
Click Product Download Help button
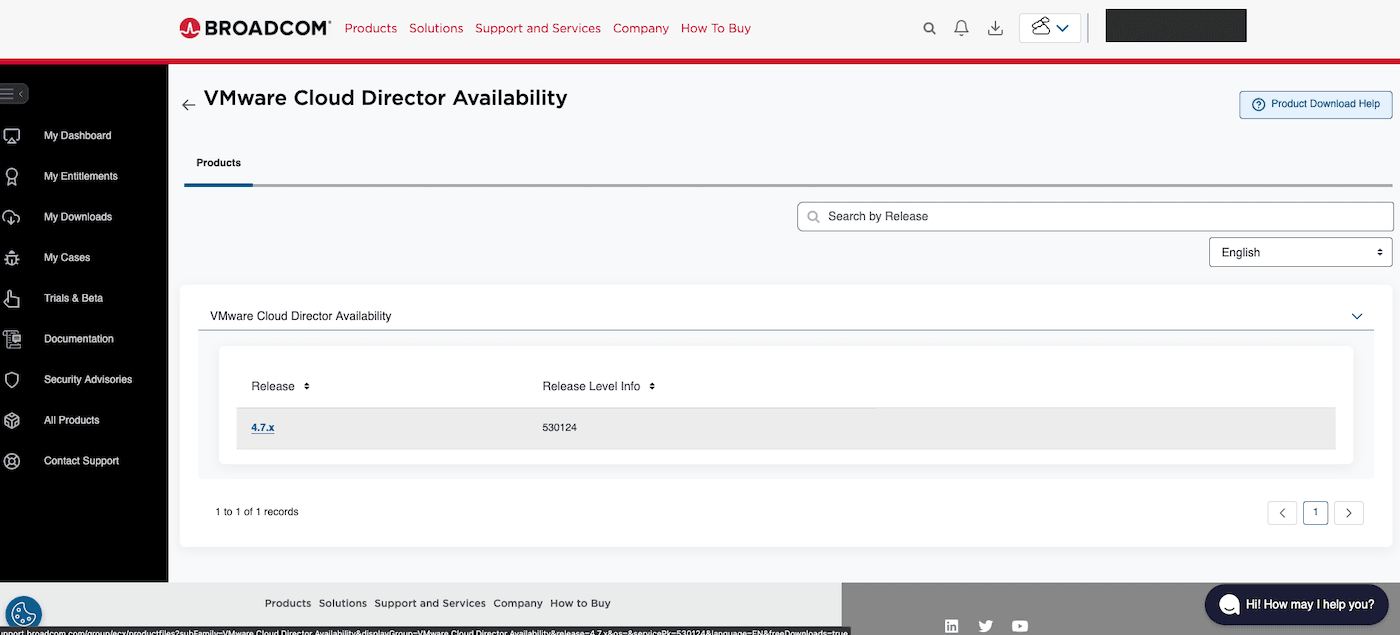point(1316,104)
